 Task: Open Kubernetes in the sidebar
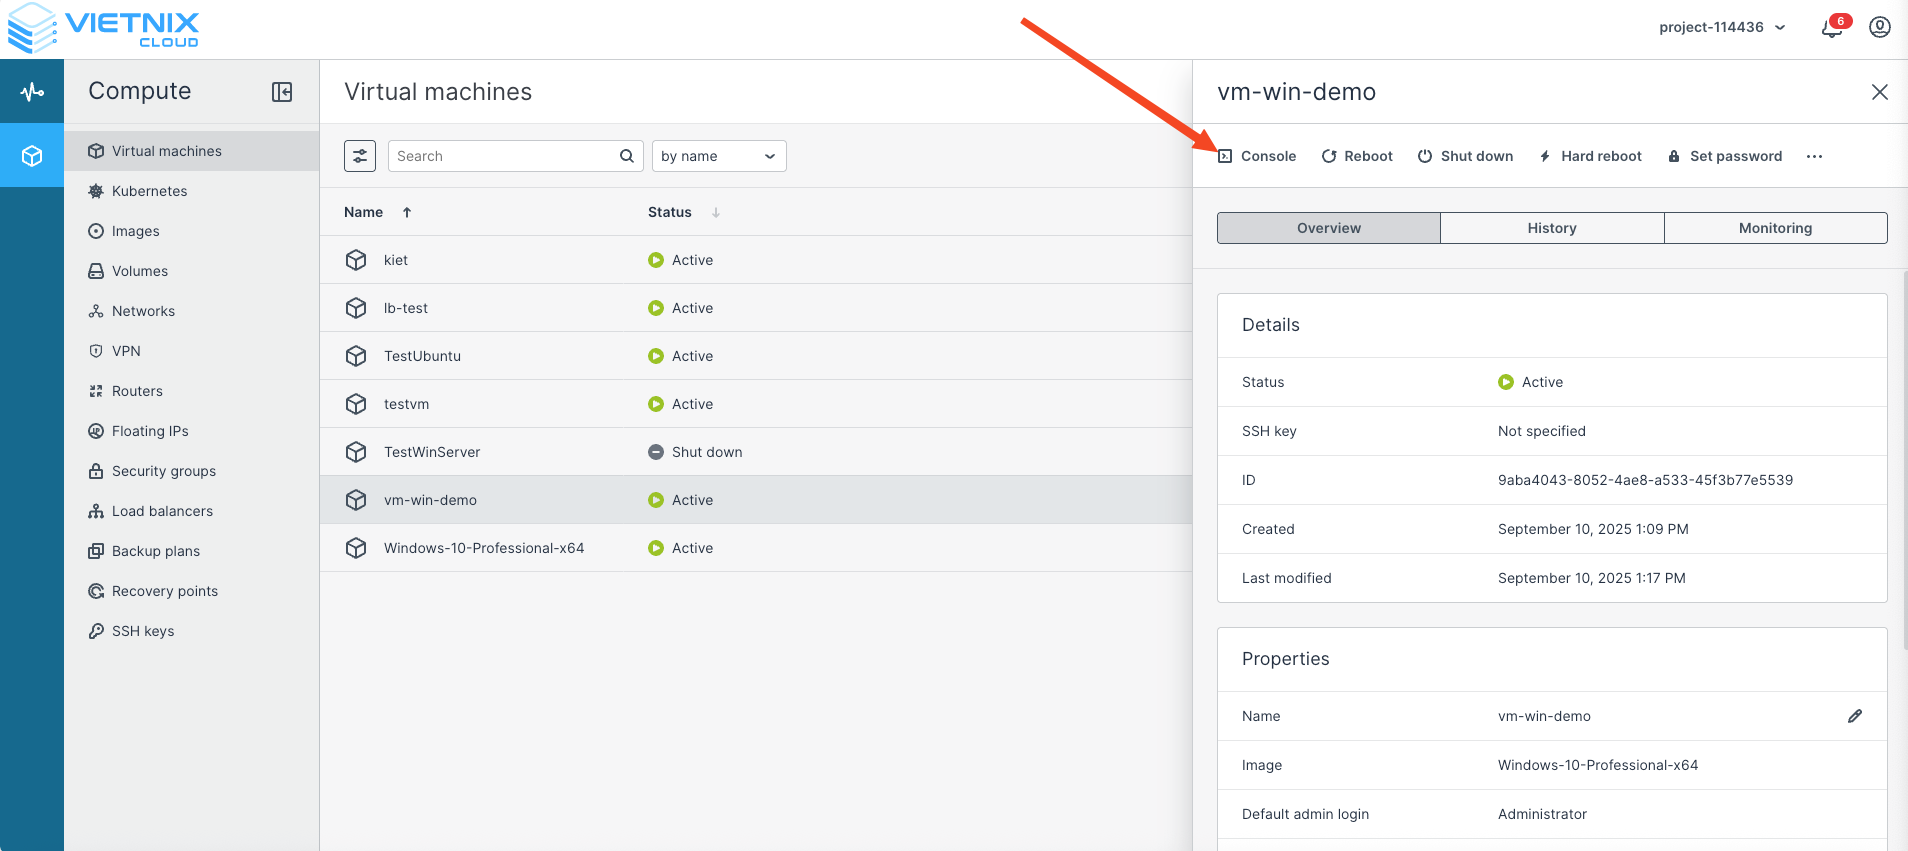click(149, 191)
